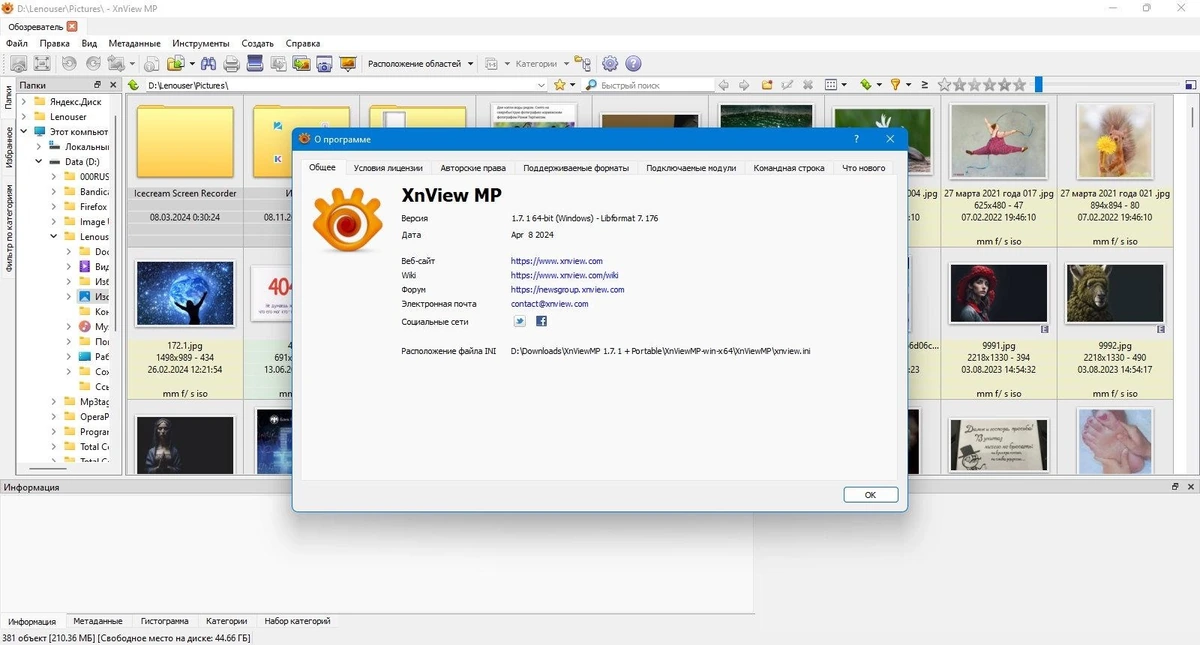This screenshot has height=645, width=1200.
Task: Click the favorites star icon near path
Action: 559,85
